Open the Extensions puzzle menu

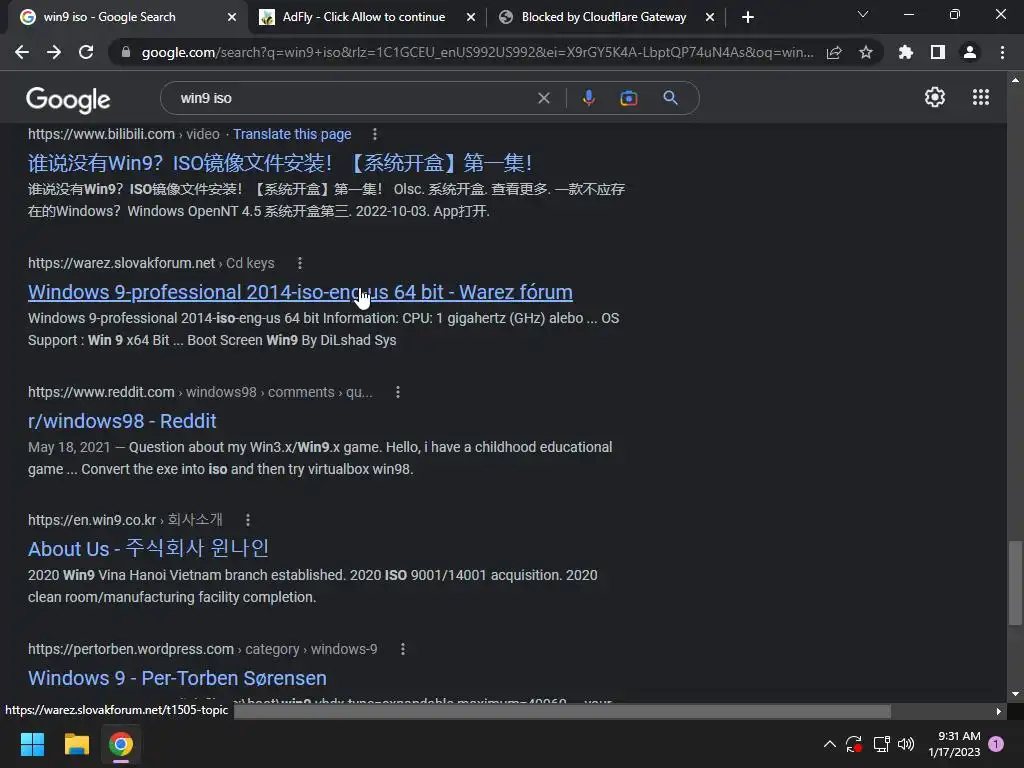[x=906, y=52]
